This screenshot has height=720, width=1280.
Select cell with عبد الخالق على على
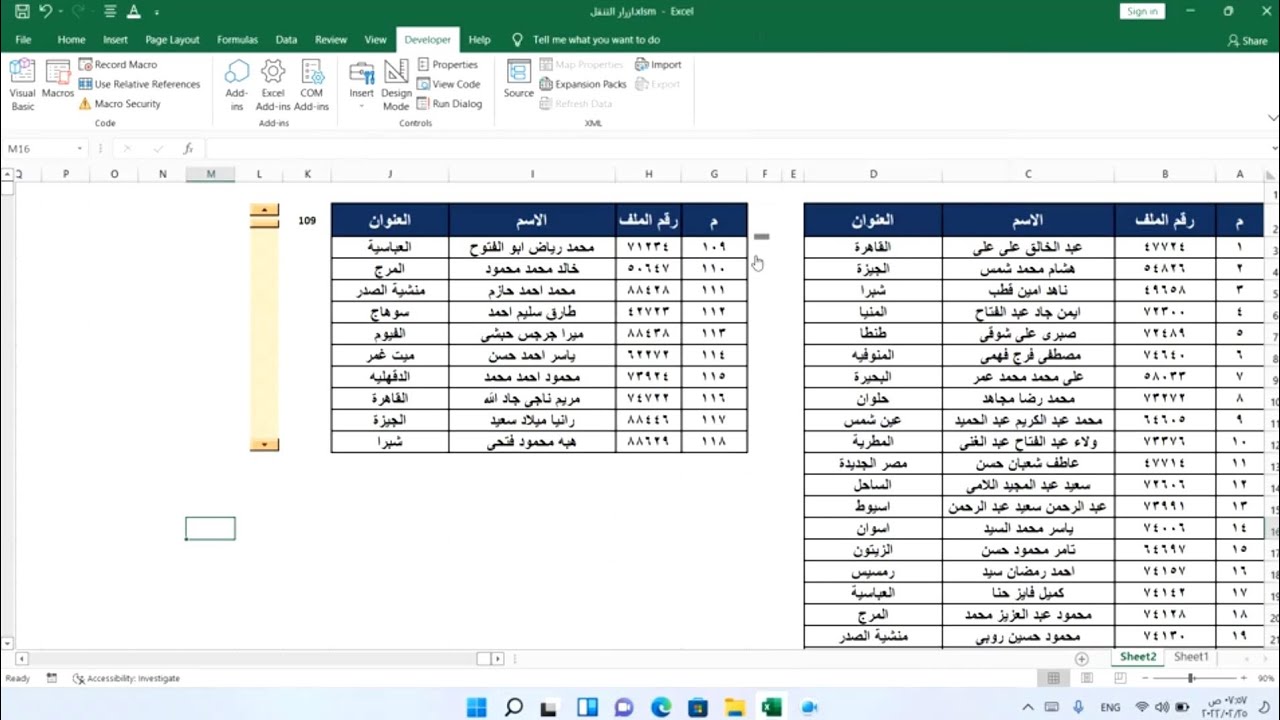(1028, 247)
